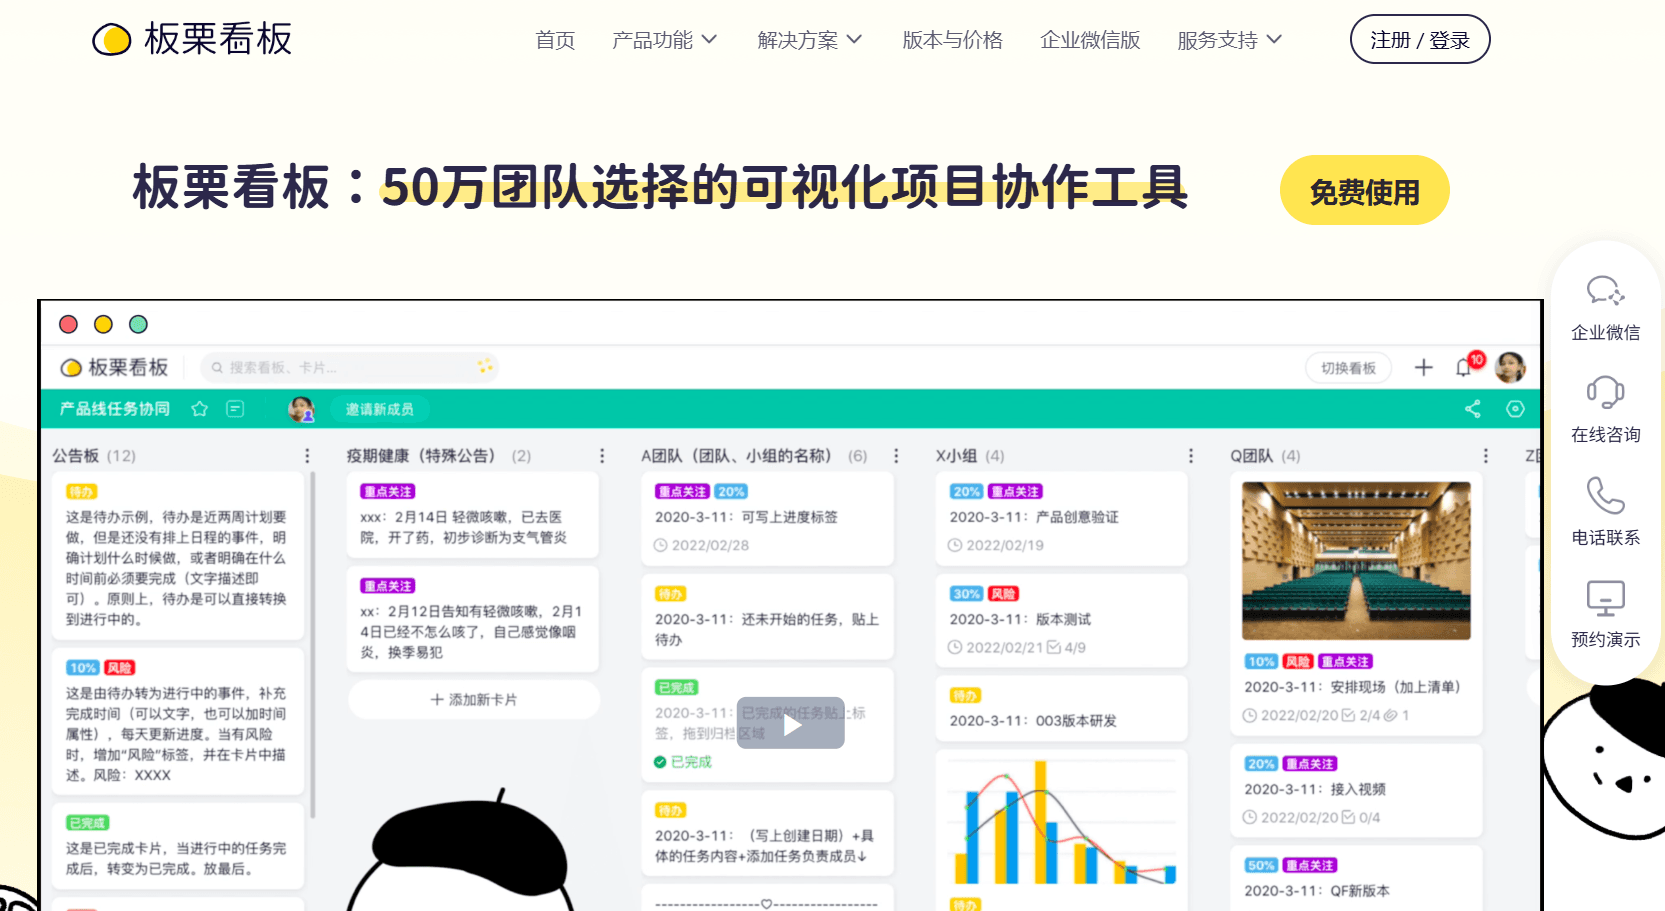
Task: Click the 免费使用 yellow button
Action: click(1364, 190)
